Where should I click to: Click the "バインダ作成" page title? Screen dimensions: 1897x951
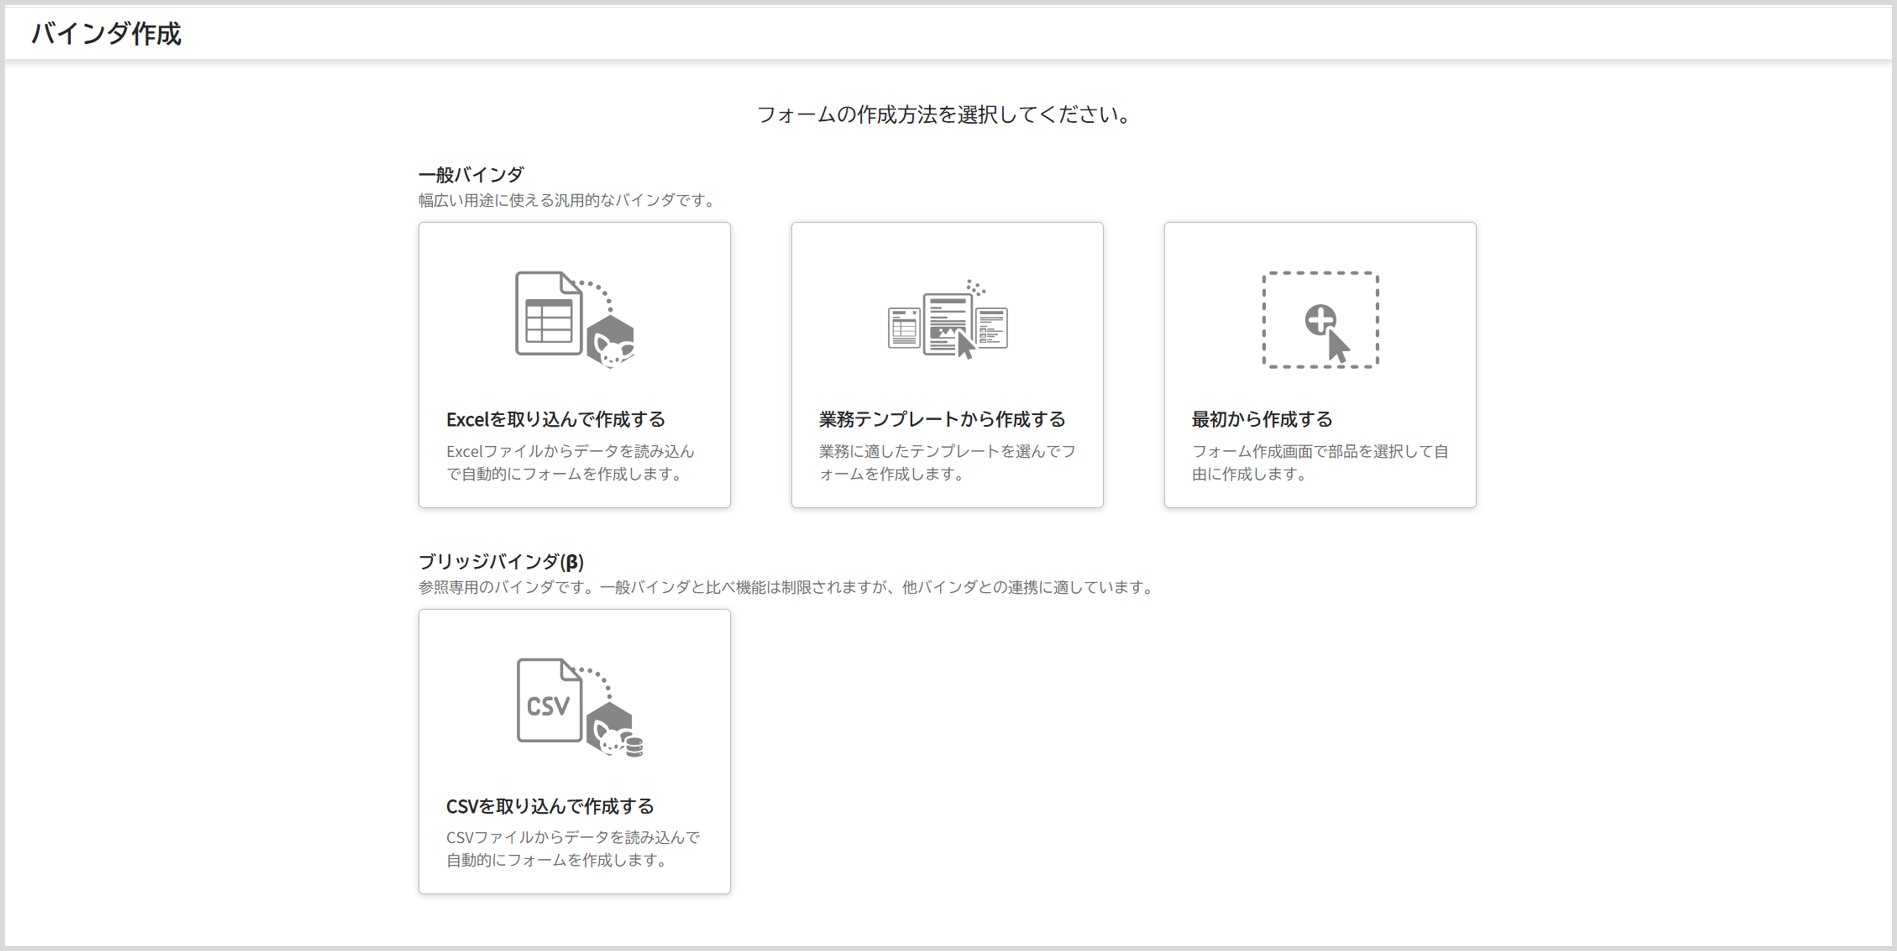[x=106, y=34]
